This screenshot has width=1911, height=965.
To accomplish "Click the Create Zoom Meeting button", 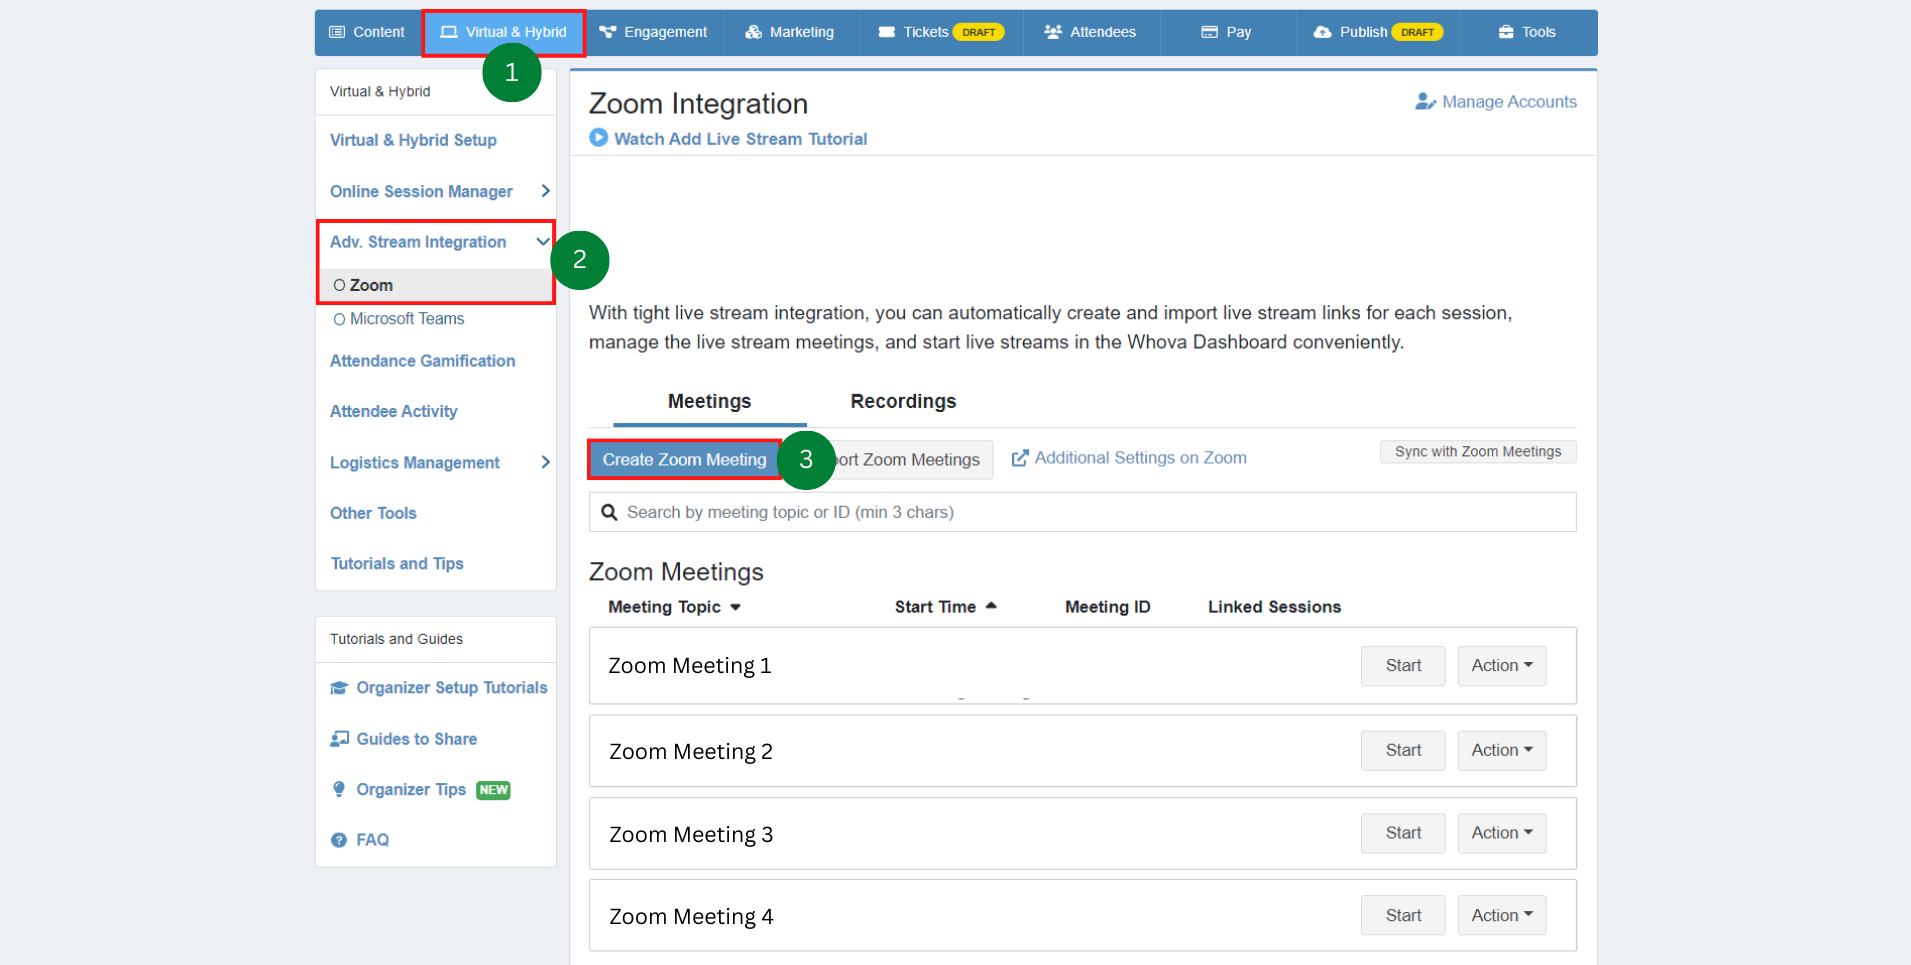I will 684,459.
